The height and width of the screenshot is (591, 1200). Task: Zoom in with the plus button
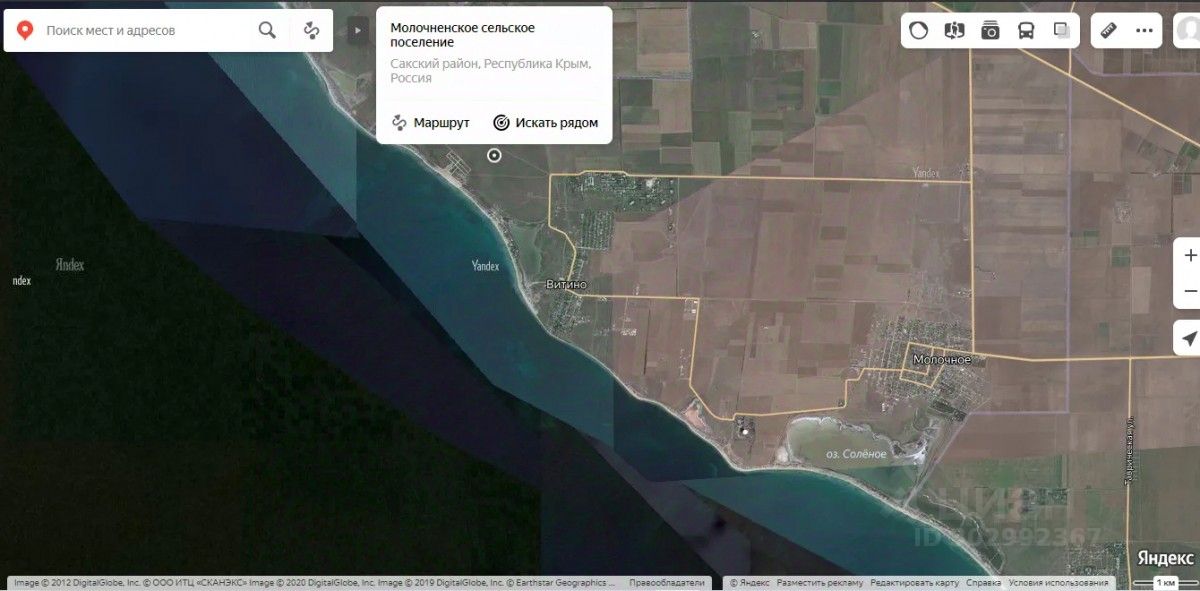point(1189,256)
